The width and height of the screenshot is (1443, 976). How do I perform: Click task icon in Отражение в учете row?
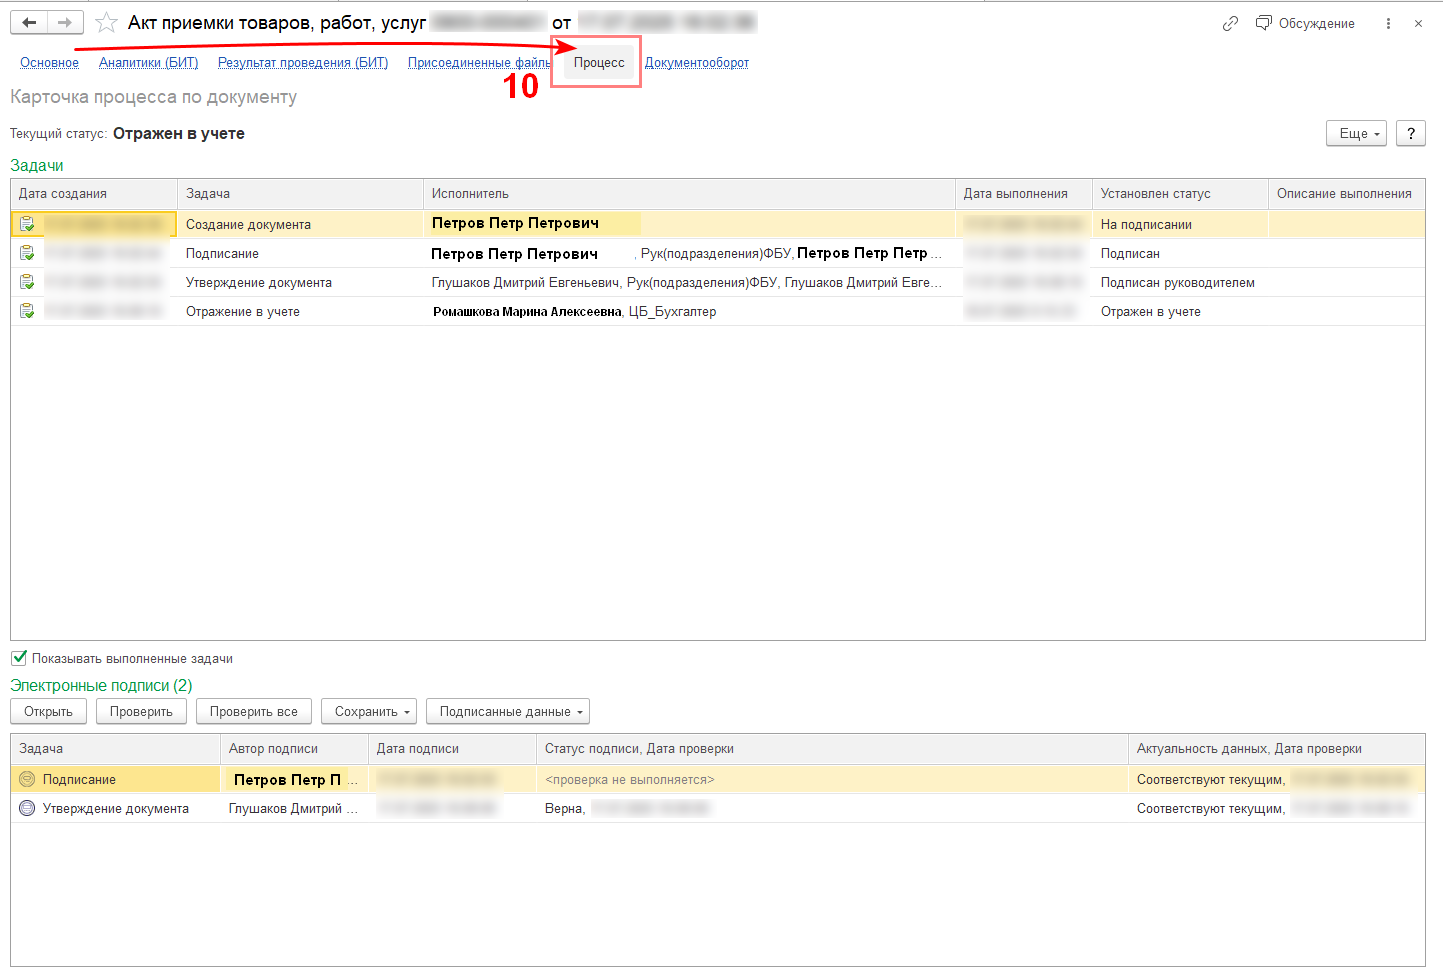click(27, 312)
